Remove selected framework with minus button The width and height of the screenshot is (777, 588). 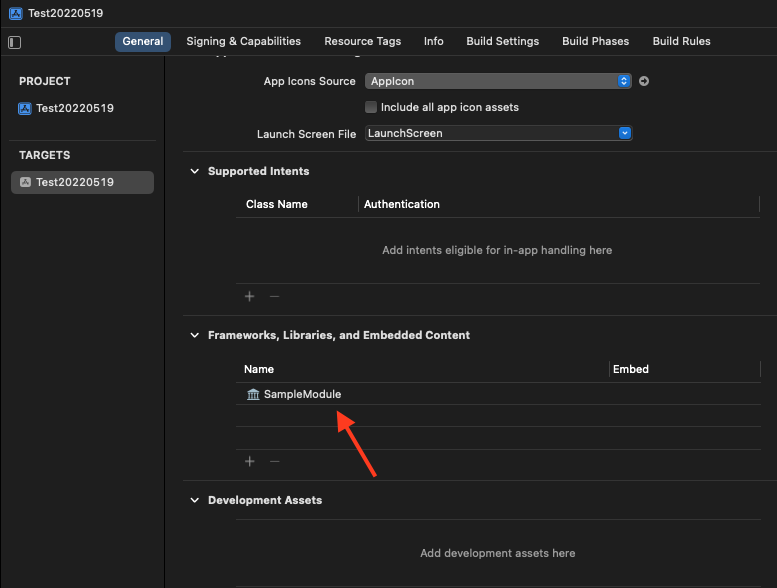(x=275, y=461)
